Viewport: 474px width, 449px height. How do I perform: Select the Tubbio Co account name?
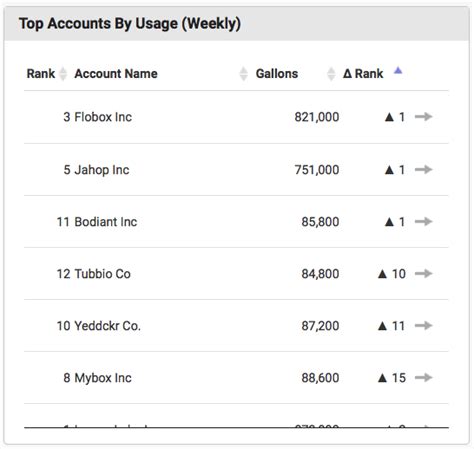point(102,274)
